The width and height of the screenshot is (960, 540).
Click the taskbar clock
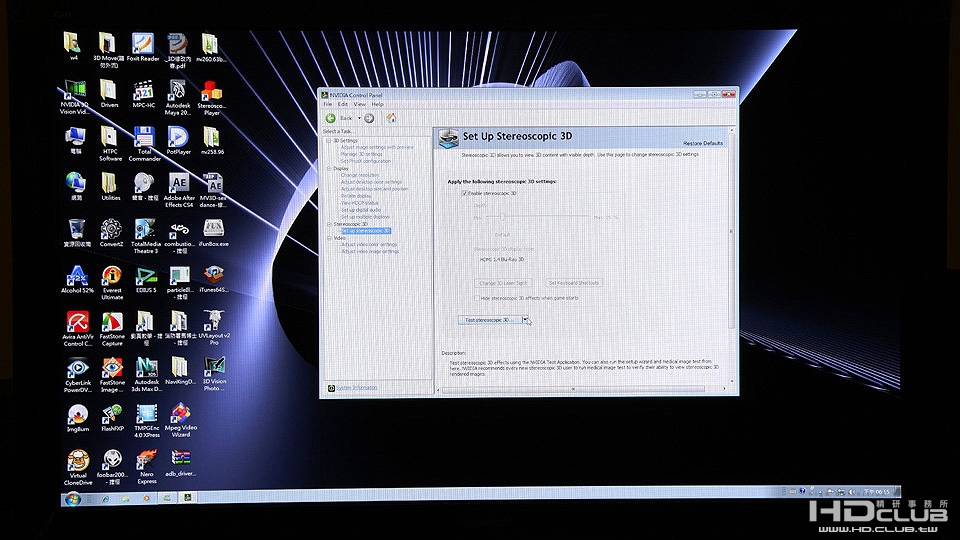pyautogui.click(x=876, y=492)
